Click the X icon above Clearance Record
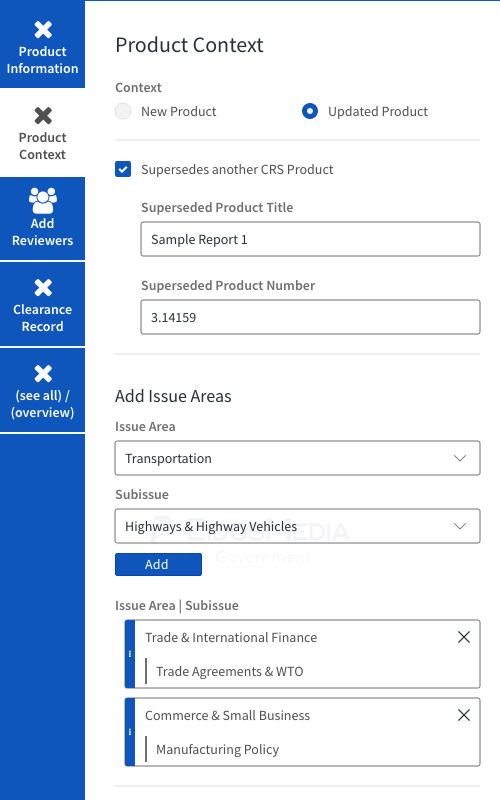 click(43, 288)
